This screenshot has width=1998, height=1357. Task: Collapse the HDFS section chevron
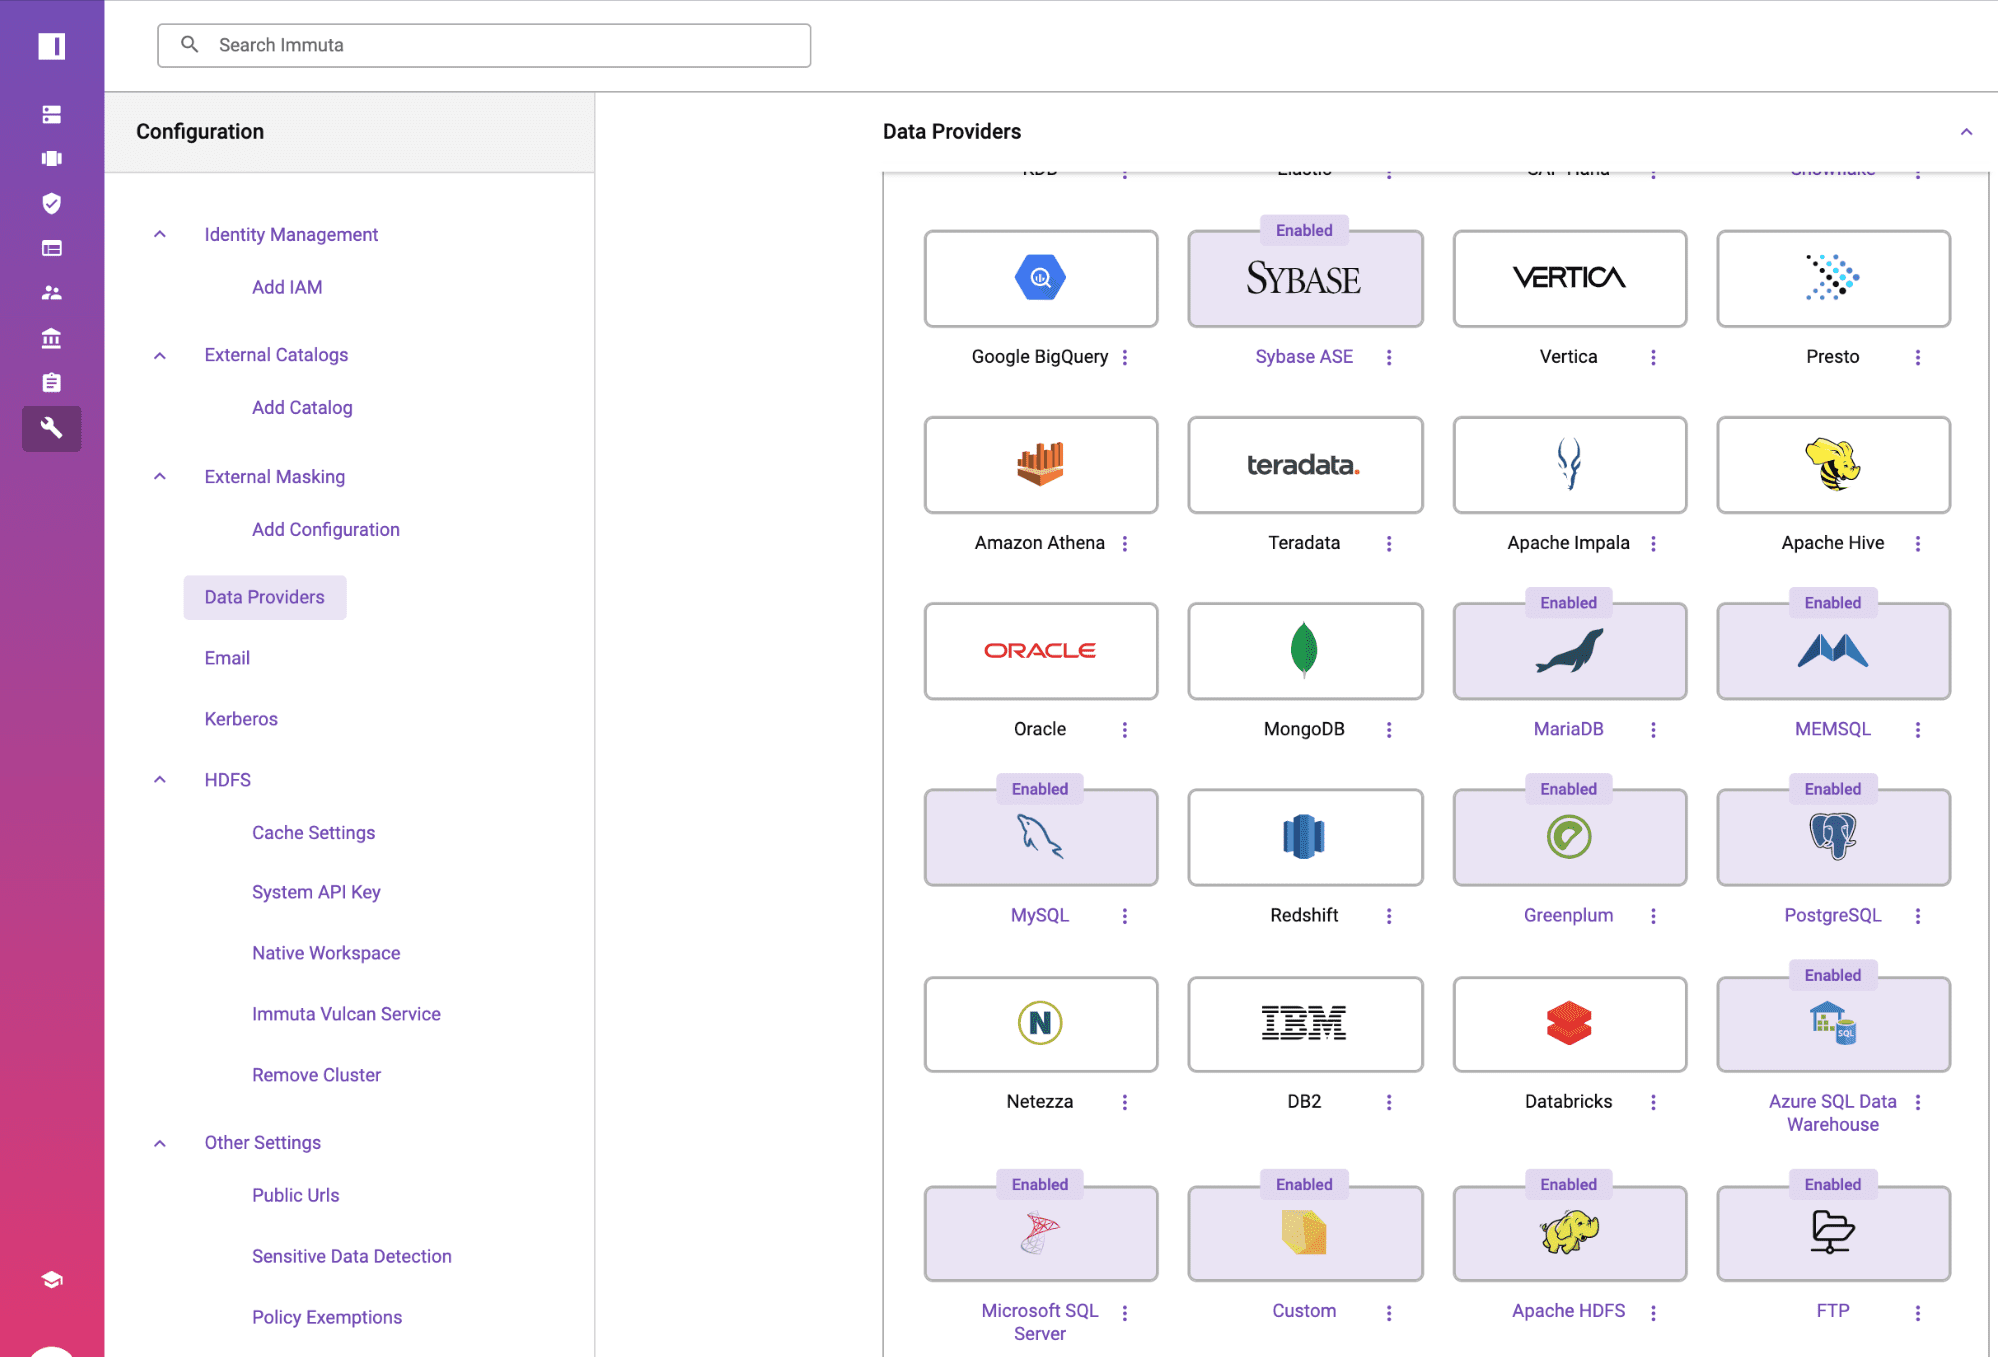(160, 779)
